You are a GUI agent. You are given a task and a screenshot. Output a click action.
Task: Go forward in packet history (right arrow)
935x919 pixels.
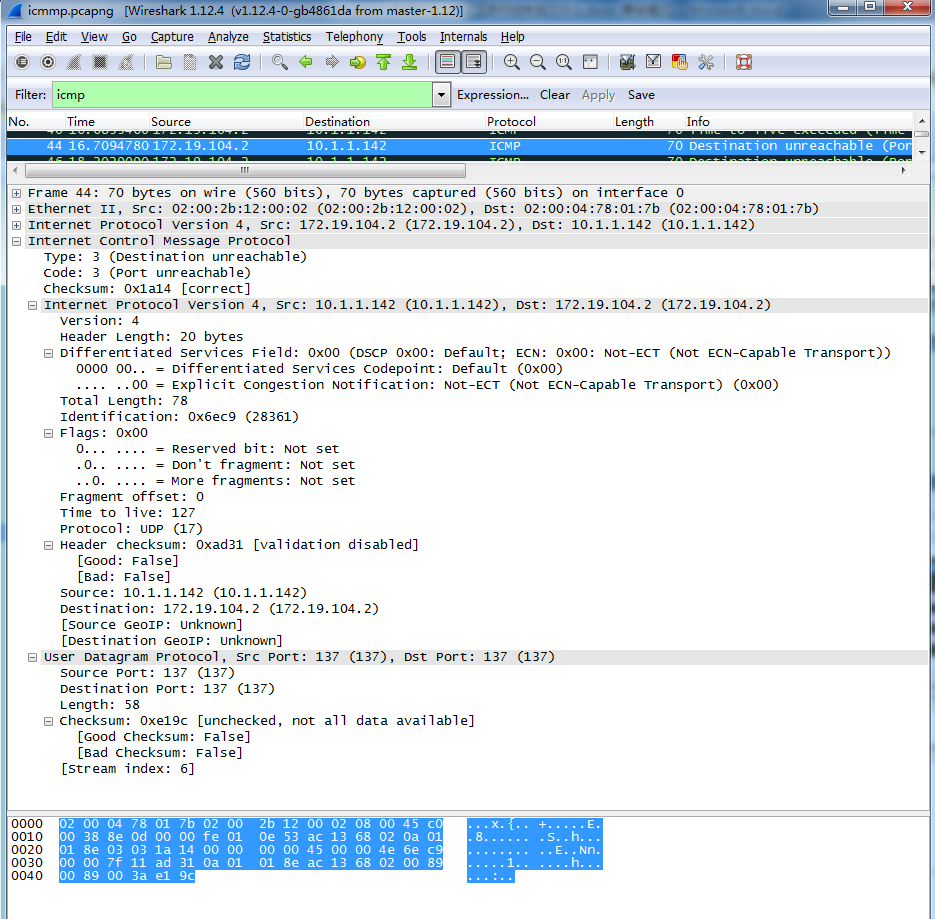click(x=332, y=62)
